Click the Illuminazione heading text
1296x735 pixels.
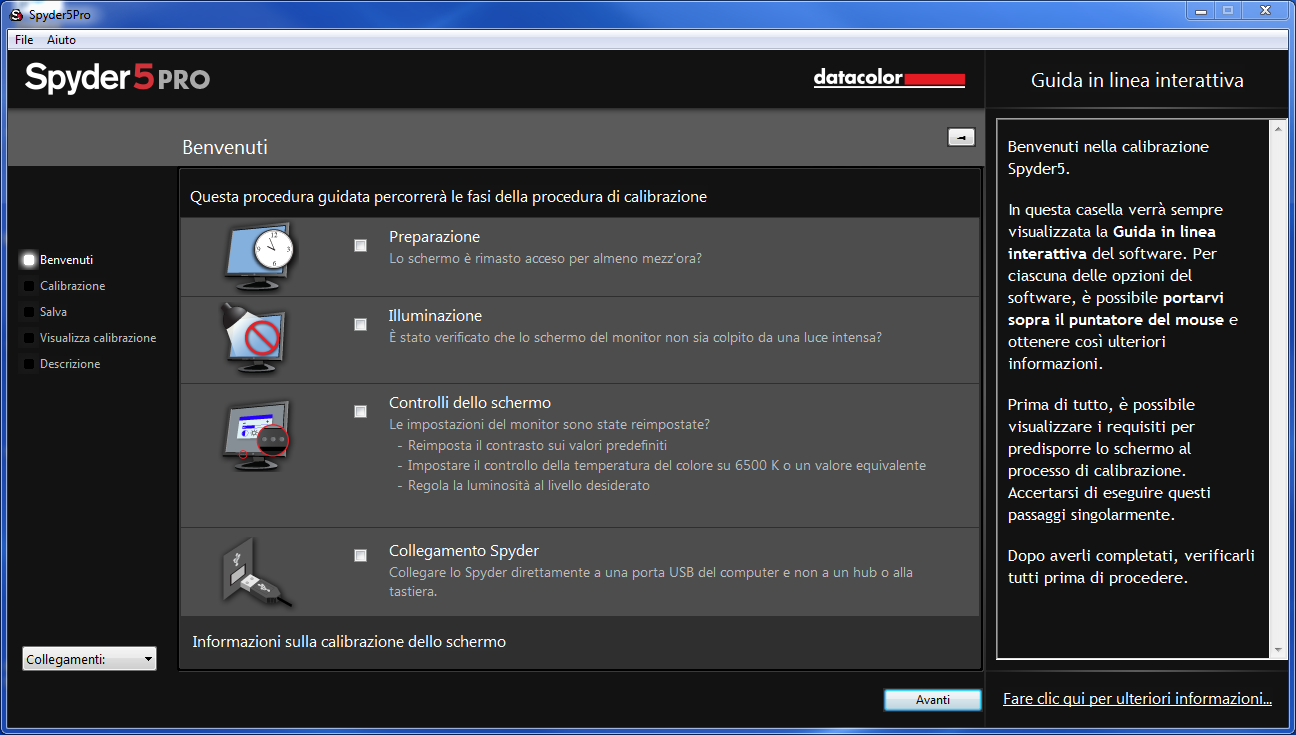(435, 316)
